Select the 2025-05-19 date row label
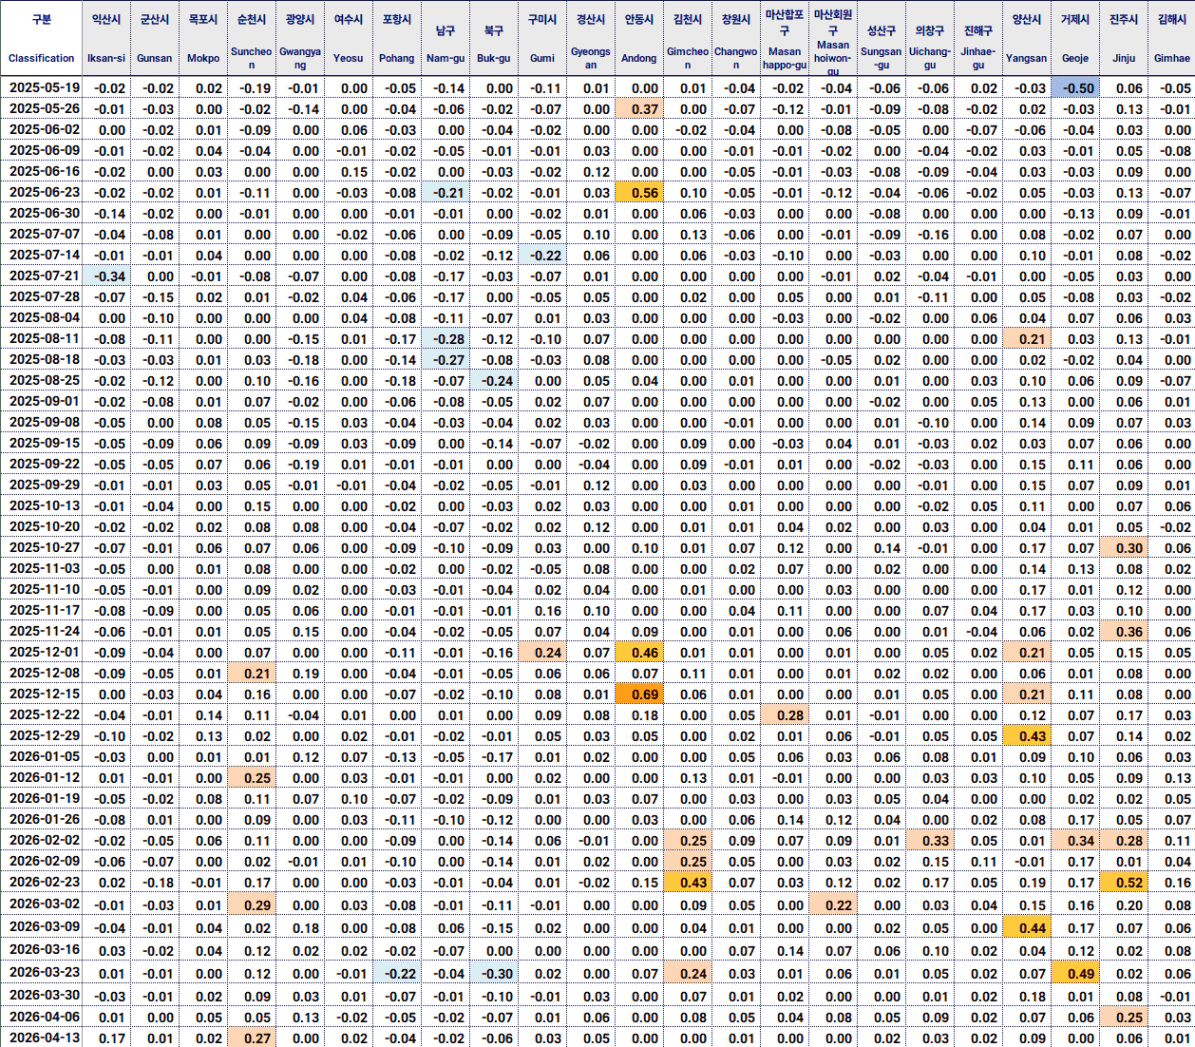 pos(44,88)
